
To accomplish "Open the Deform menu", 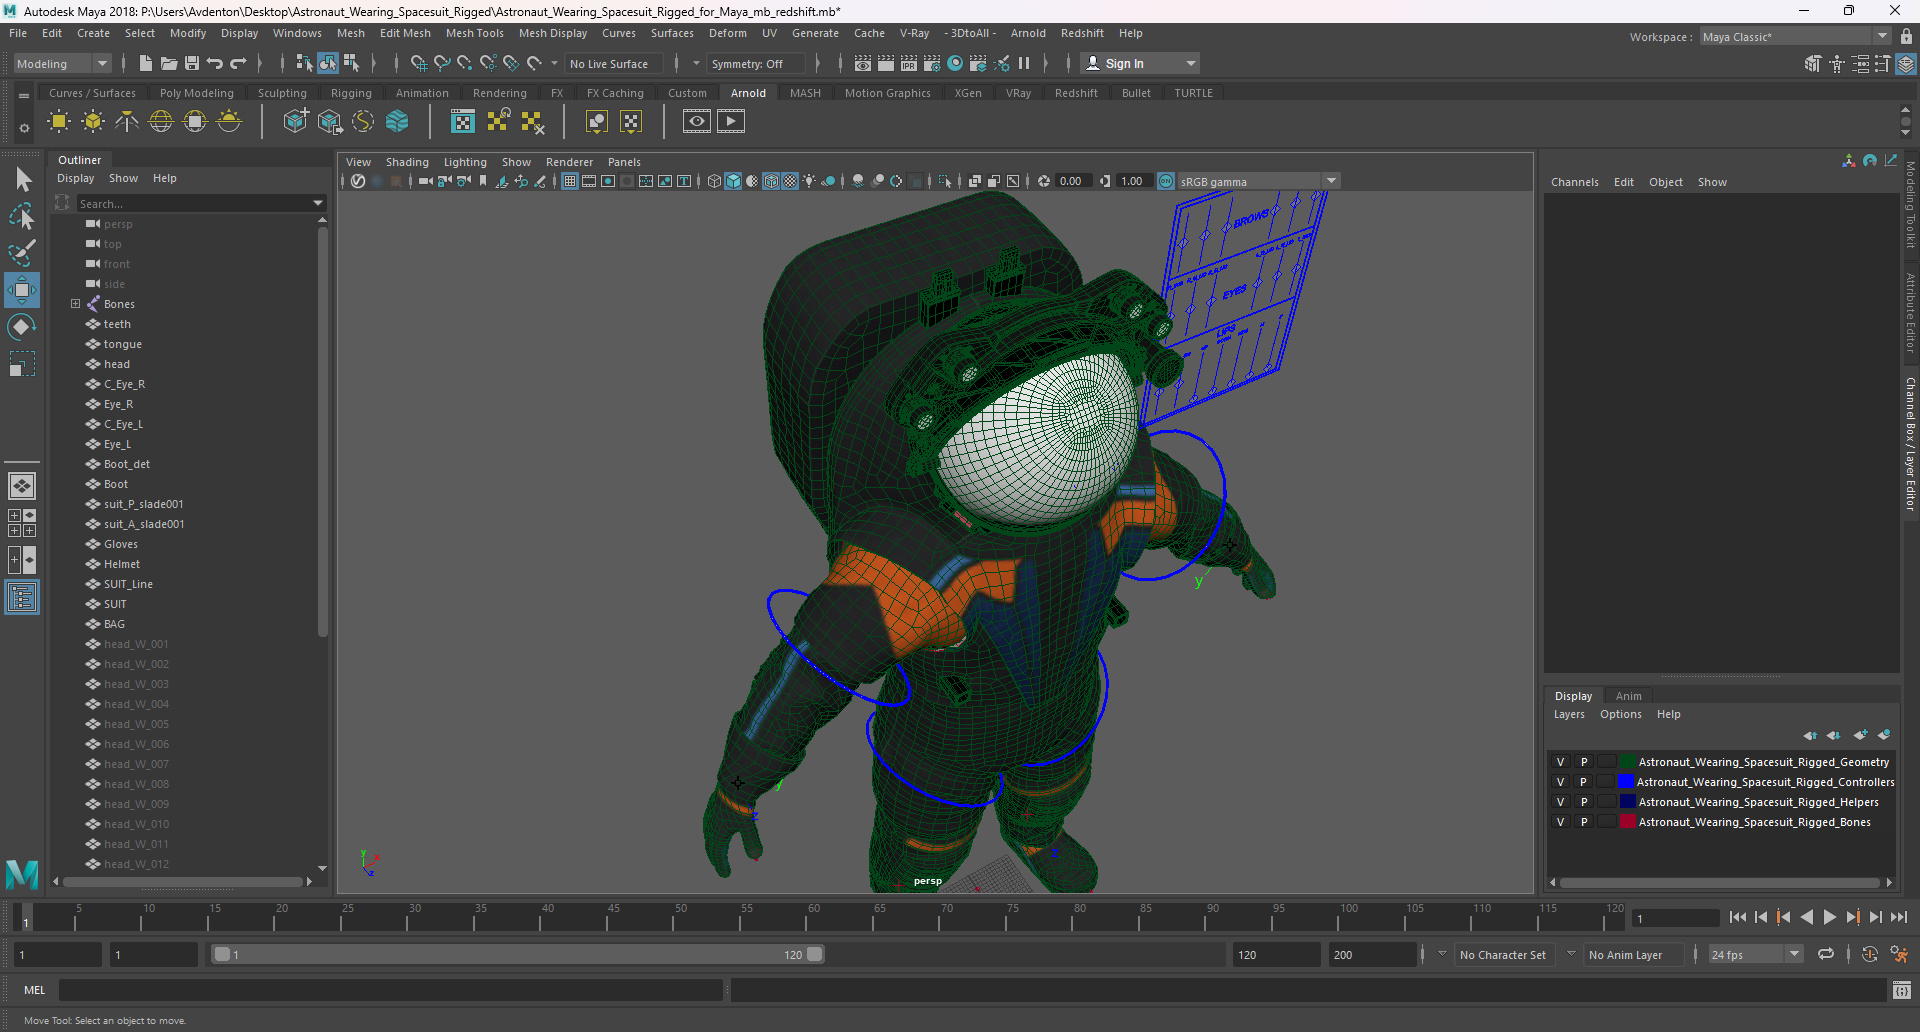I will click(x=727, y=33).
